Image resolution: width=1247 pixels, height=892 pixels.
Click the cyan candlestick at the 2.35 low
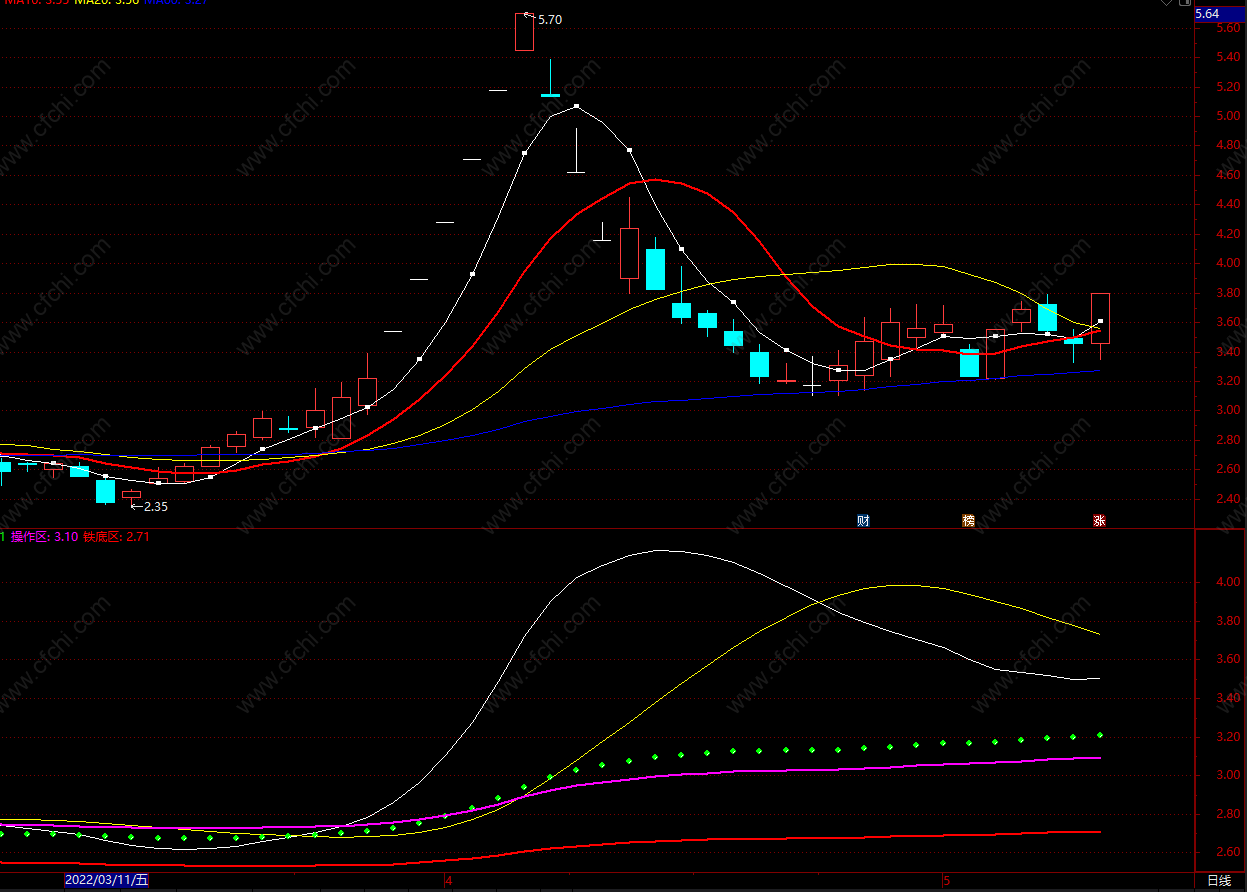coord(106,490)
